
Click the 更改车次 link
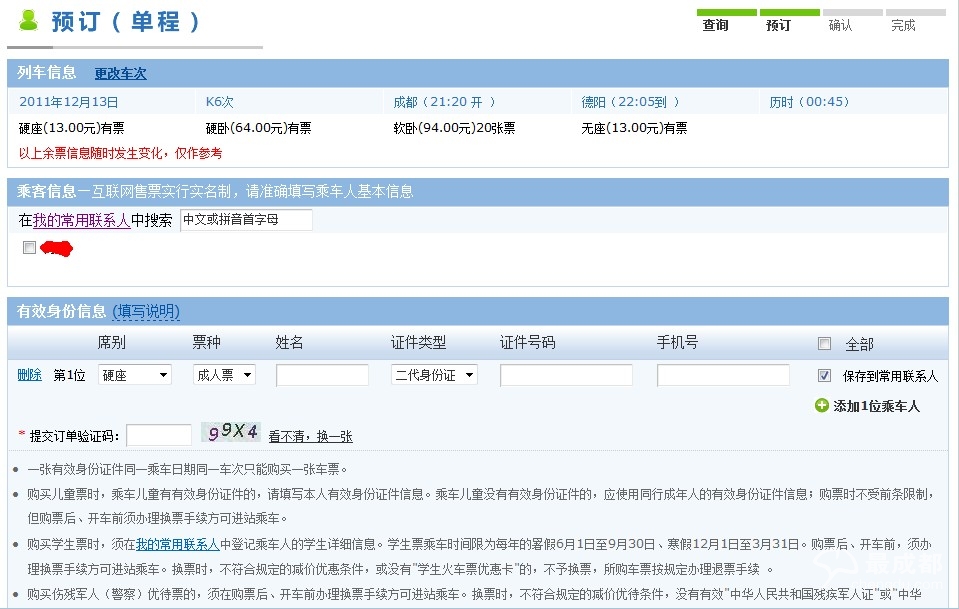point(120,73)
